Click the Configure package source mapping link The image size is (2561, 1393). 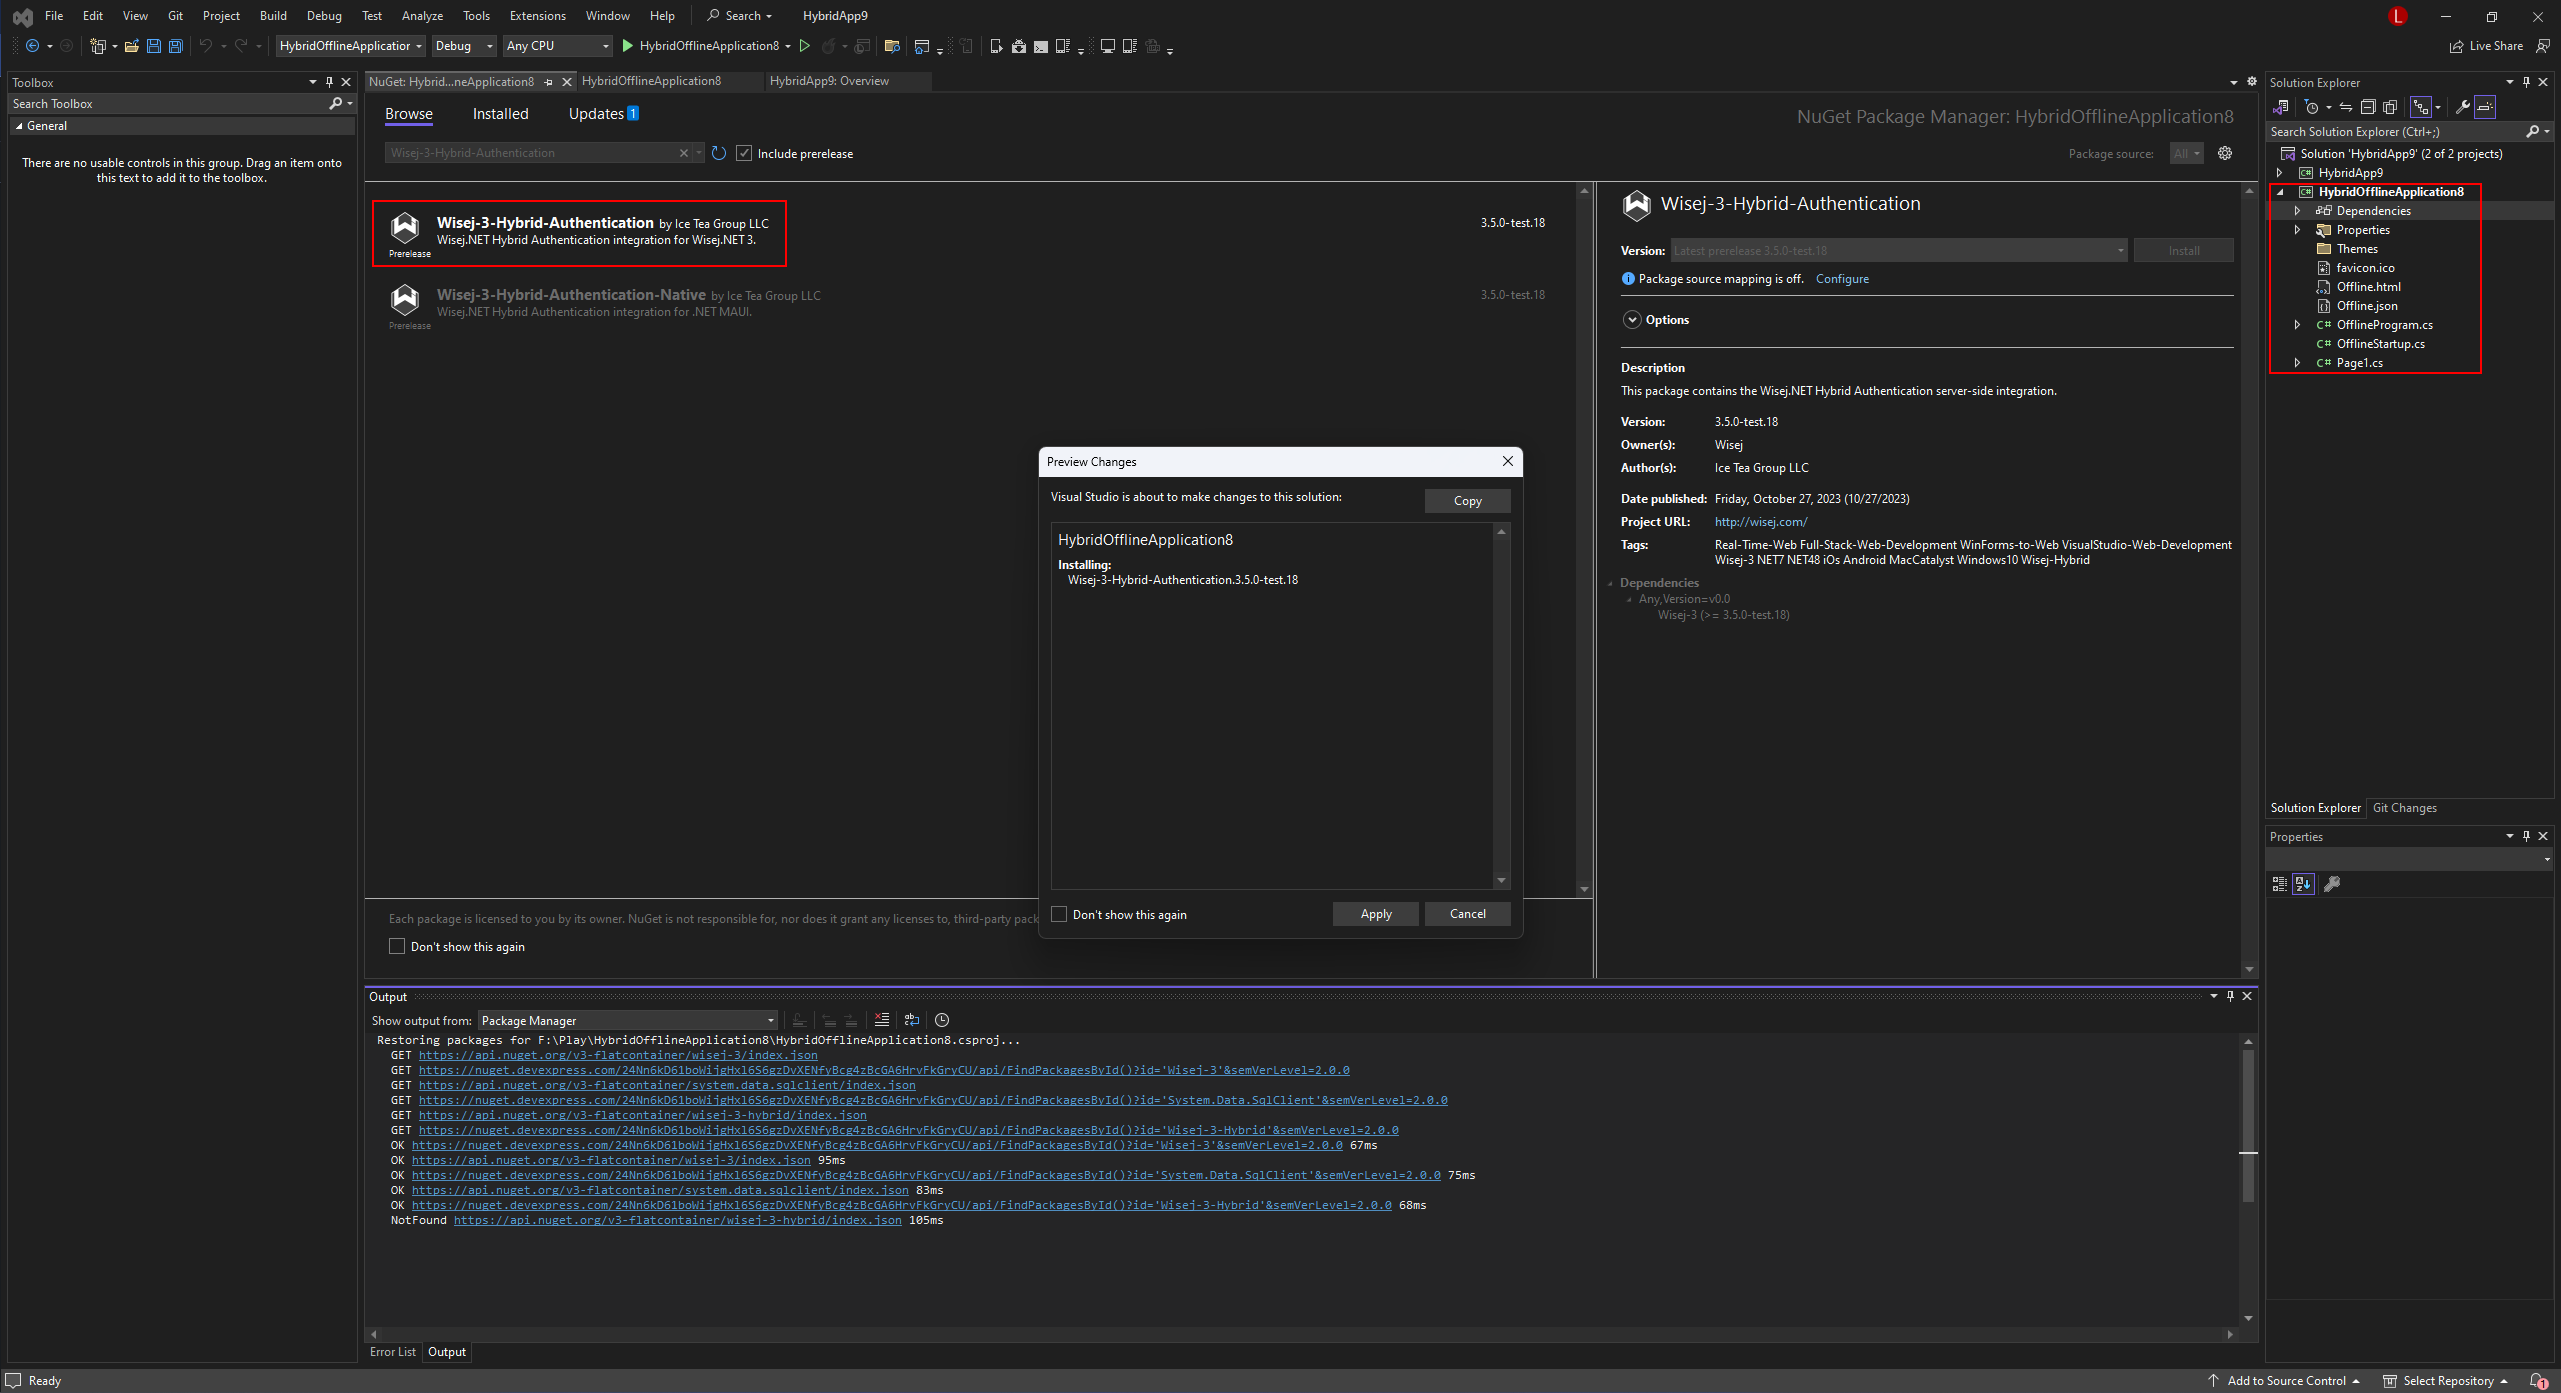[x=1842, y=279]
